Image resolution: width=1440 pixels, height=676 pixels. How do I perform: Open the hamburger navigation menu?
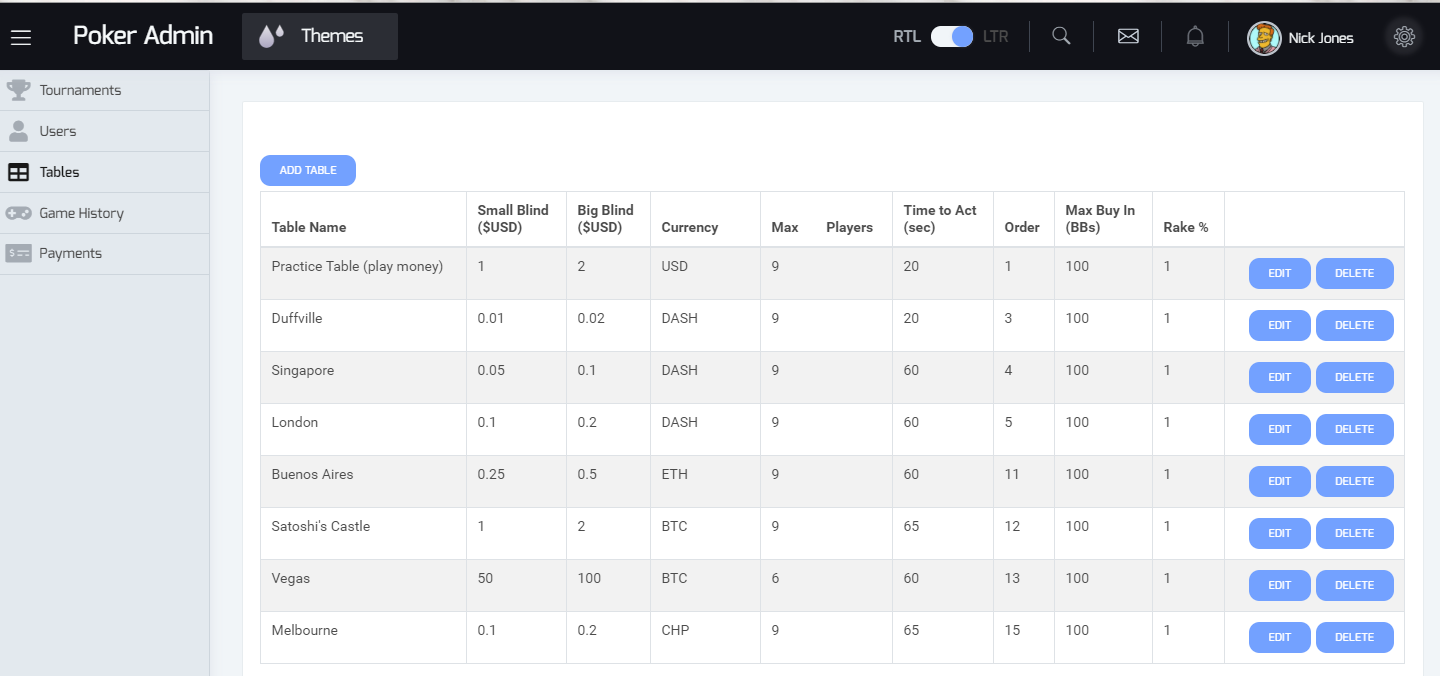coord(21,37)
